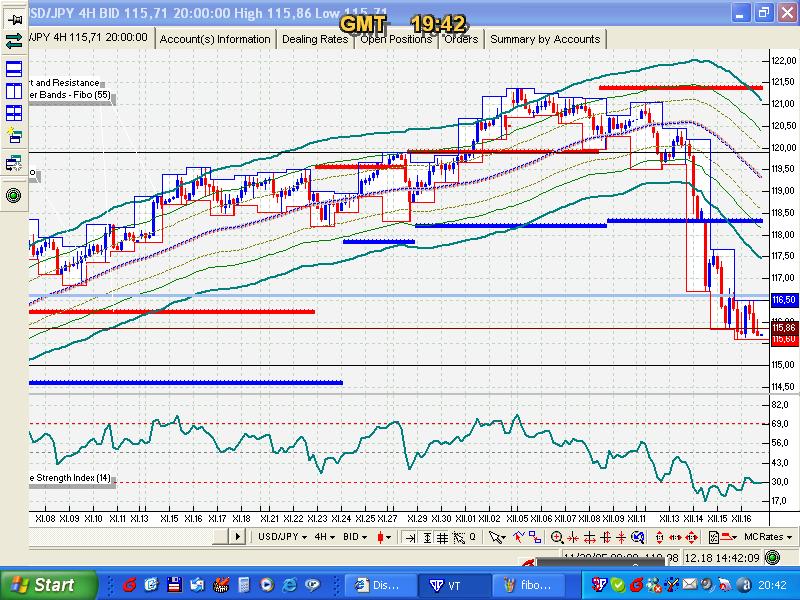Click the green swap arrows sidebar icon

pos(14,41)
